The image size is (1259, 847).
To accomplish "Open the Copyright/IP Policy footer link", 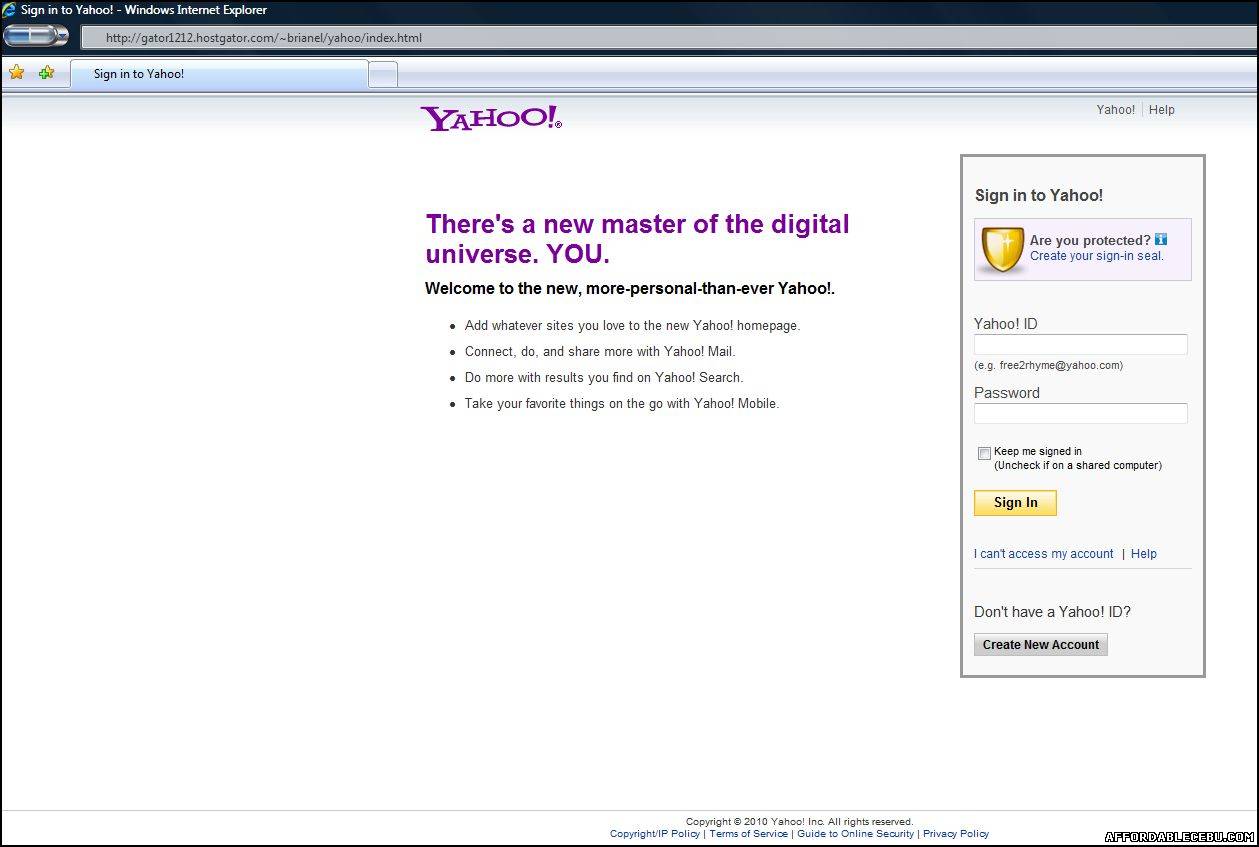I will 655,834.
